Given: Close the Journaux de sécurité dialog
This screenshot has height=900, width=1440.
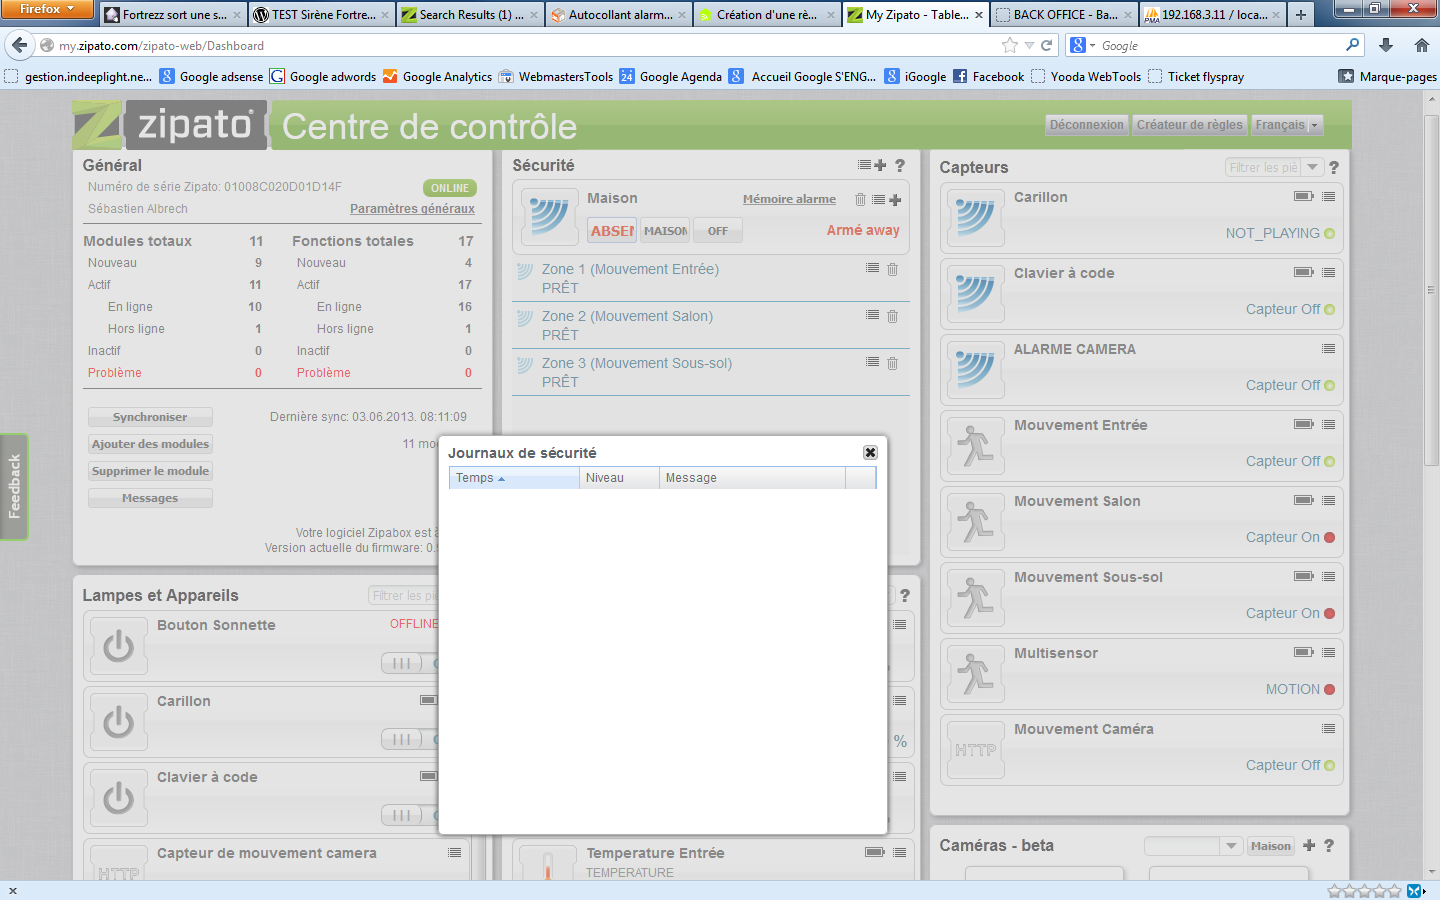Looking at the screenshot, I should 870,453.
